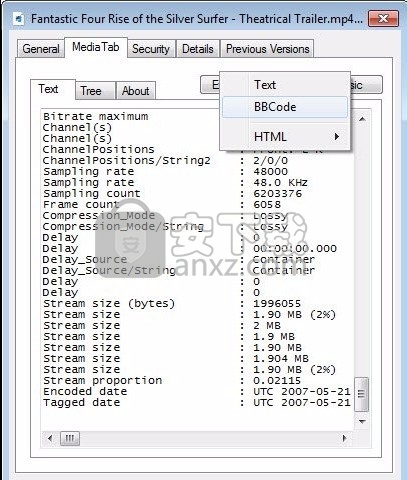Click the vertical scrollbar thumb
The image size is (407, 480).
tap(362, 394)
